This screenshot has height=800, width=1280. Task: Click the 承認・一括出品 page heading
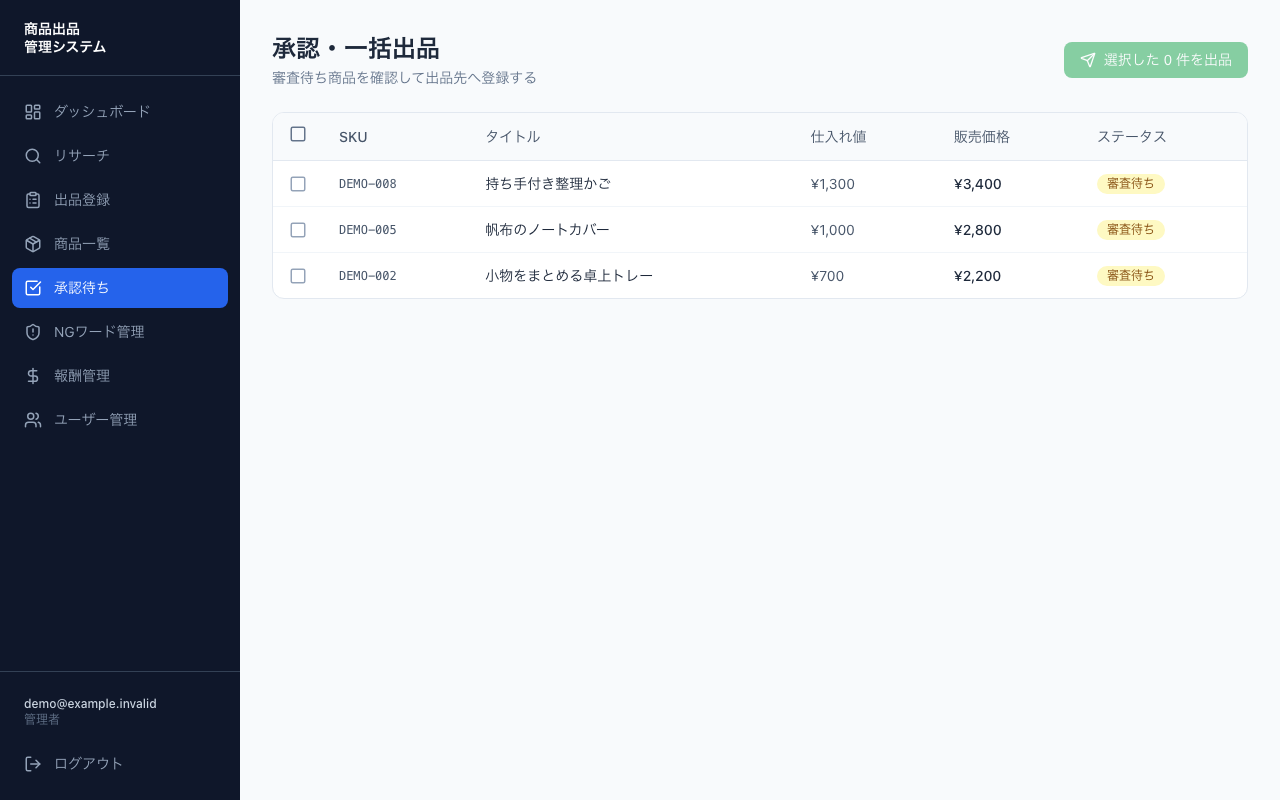click(355, 48)
